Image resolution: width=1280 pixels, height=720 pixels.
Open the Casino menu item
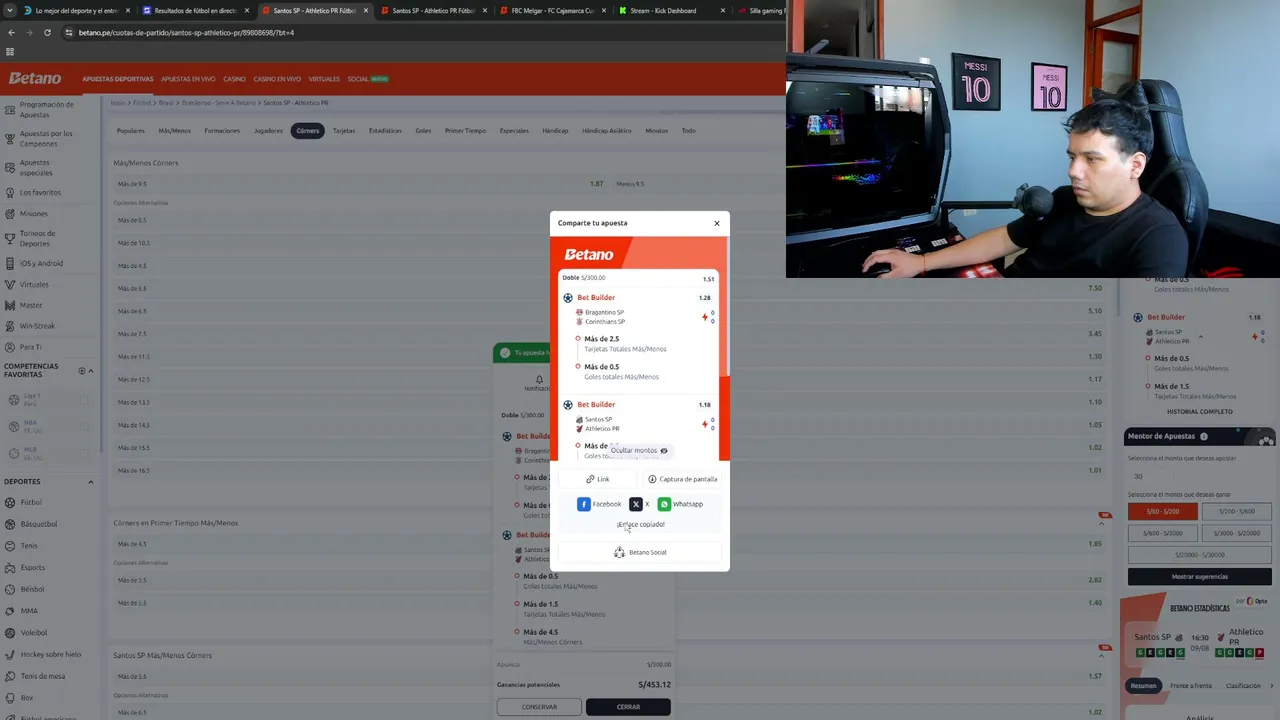pyautogui.click(x=234, y=79)
